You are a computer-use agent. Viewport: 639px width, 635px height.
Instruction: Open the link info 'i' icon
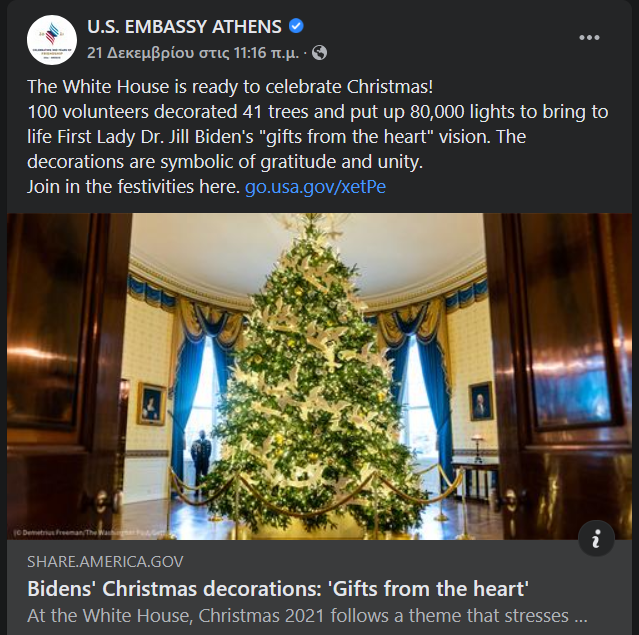click(596, 538)
